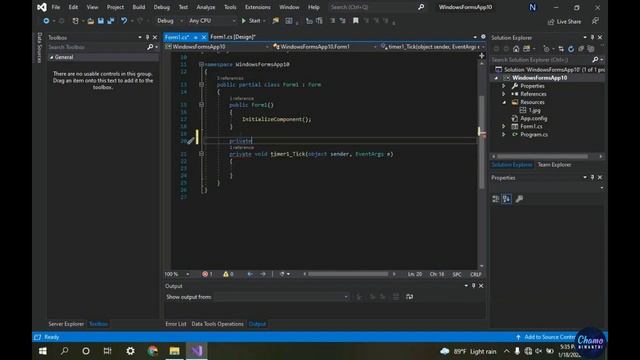Open the timer1_Tick member dropdown
Viewport: 640px width, 360px height.
pos(432,47)
